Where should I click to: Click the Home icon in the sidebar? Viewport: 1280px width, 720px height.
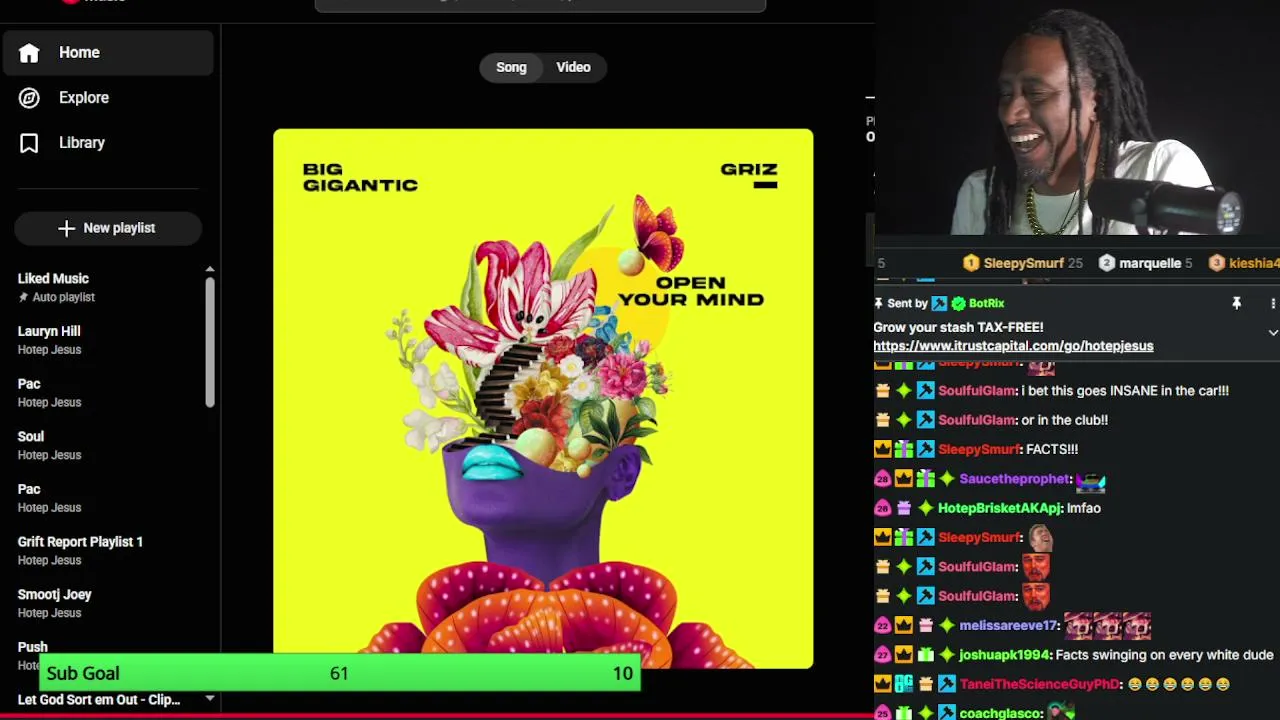pyautogui.click(x=29, y=53)
